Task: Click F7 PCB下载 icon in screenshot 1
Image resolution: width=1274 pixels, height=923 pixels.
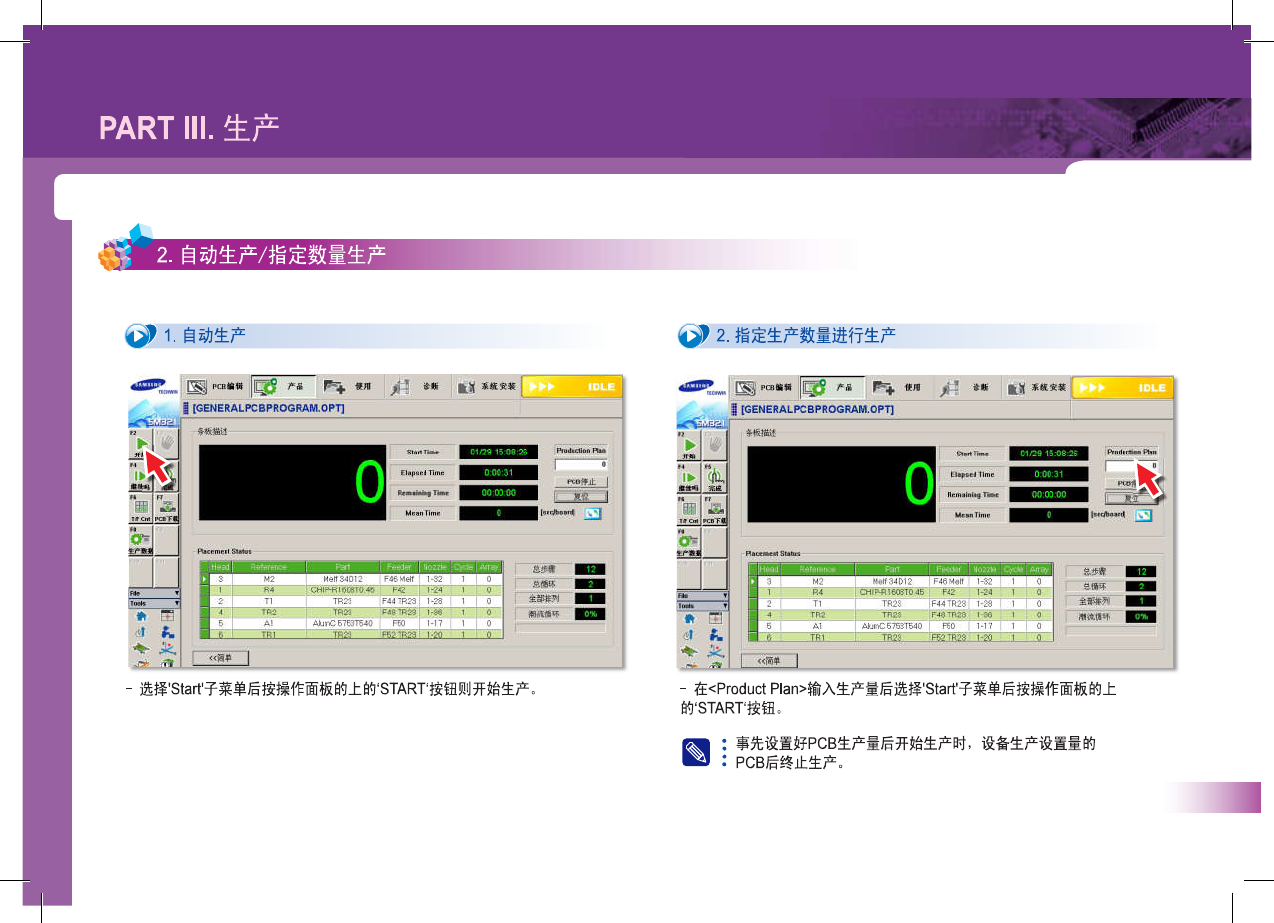Action: tap(166, 508)
